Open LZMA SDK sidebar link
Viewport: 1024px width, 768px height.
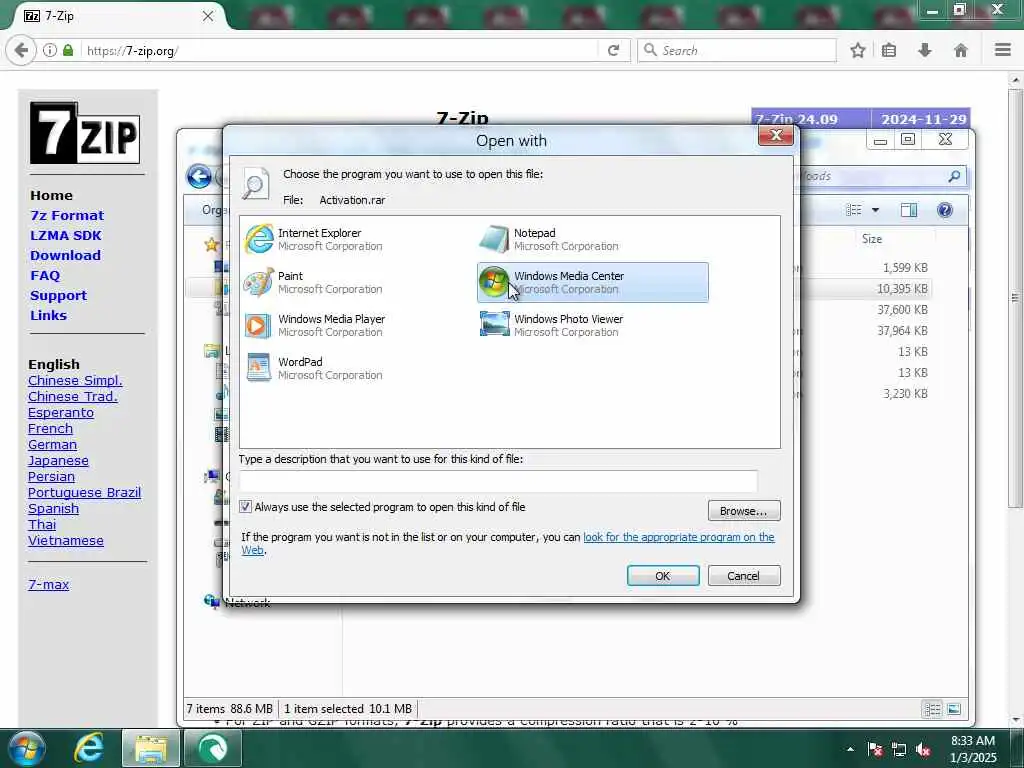tap(66, 235)
